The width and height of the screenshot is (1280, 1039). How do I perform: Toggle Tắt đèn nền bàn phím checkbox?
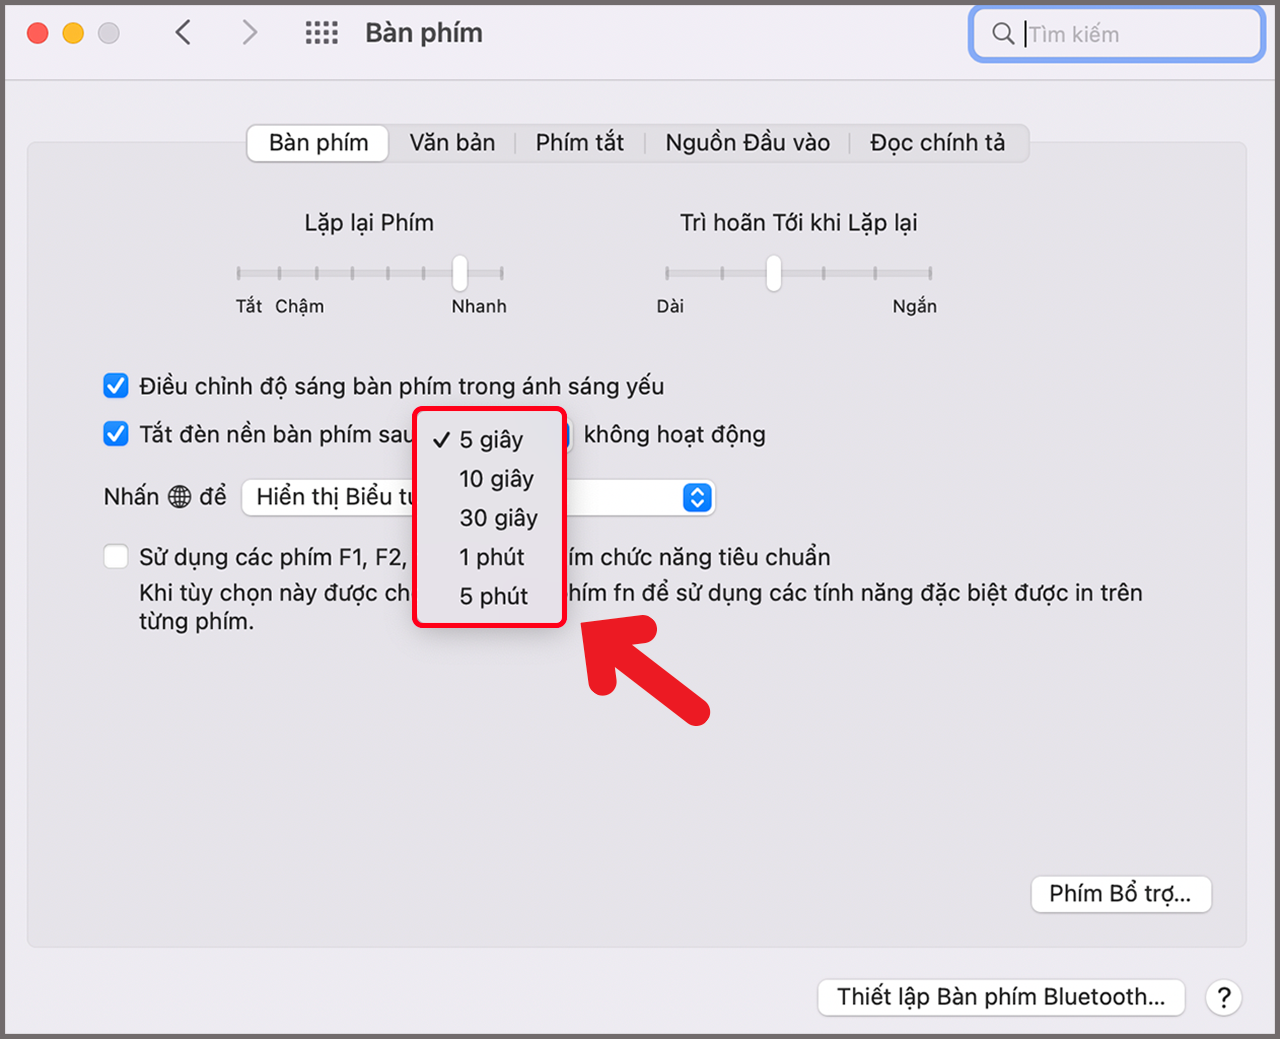point(116,434)
